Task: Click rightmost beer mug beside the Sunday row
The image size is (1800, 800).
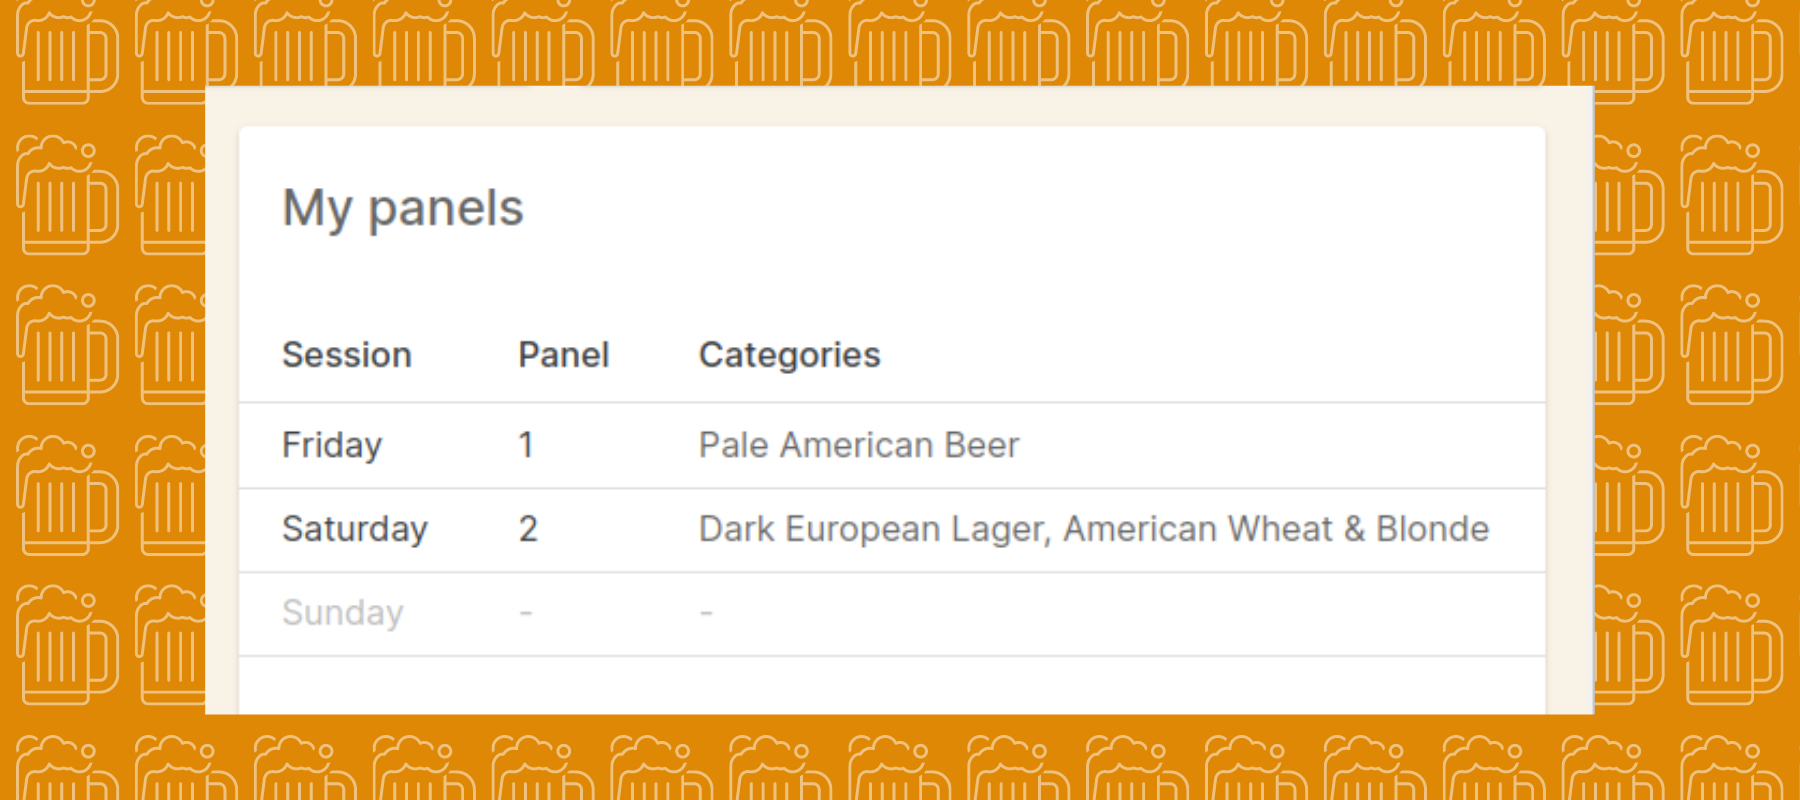Action: (x=1732, y=645)
